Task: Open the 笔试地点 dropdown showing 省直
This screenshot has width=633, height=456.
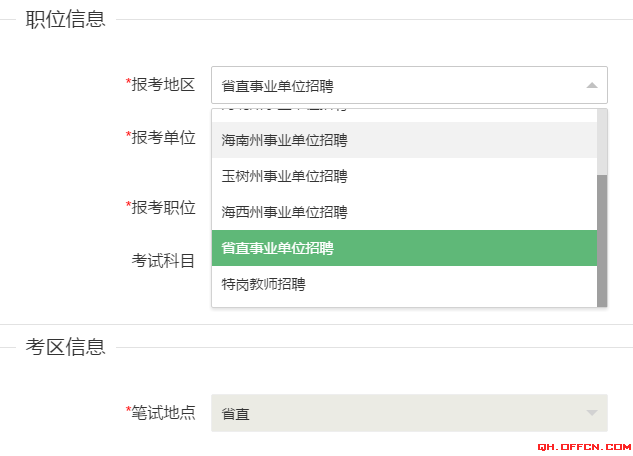Action: 409,413
